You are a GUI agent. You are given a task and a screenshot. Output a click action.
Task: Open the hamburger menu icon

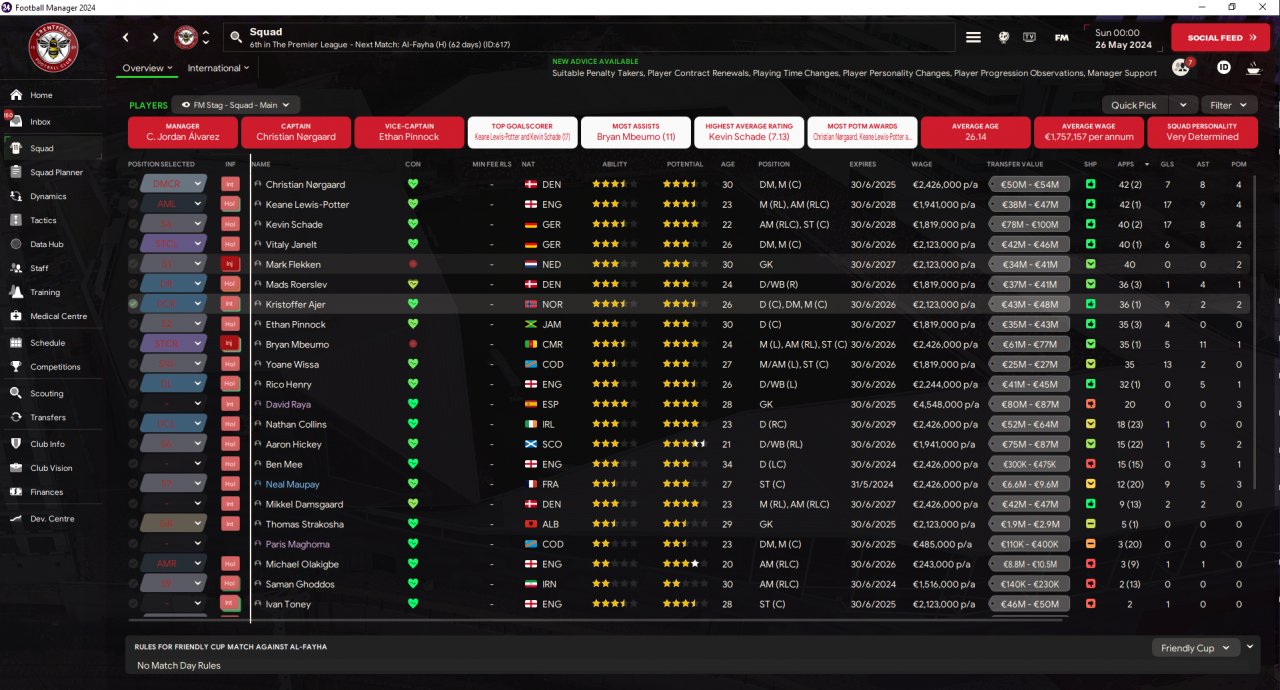[x=973, y=38]
